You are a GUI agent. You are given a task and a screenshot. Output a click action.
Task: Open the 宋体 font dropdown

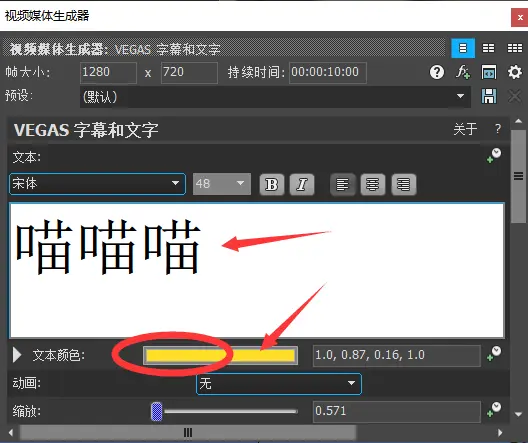click(x=97, y=184)
